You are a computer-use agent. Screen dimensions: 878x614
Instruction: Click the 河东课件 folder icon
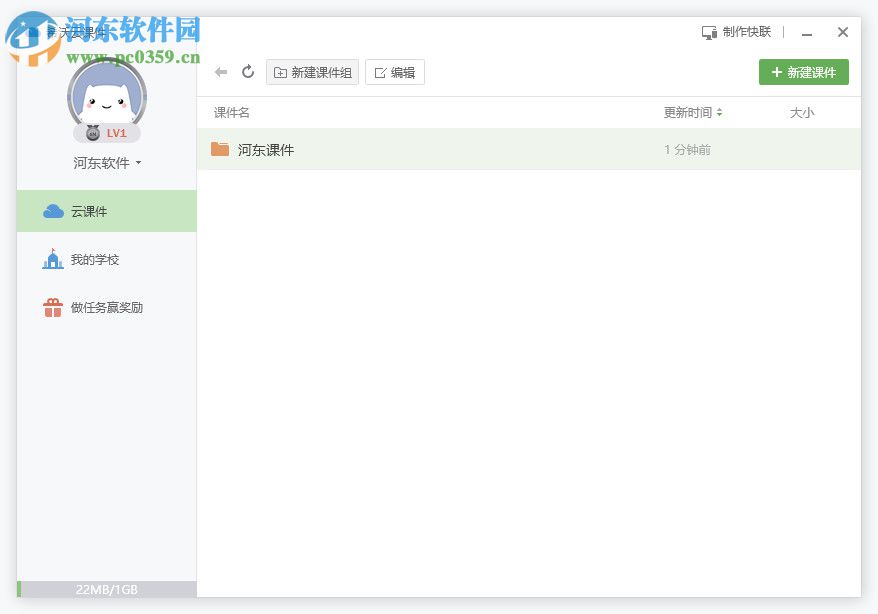pyautogui.click(x=219, y=148)
